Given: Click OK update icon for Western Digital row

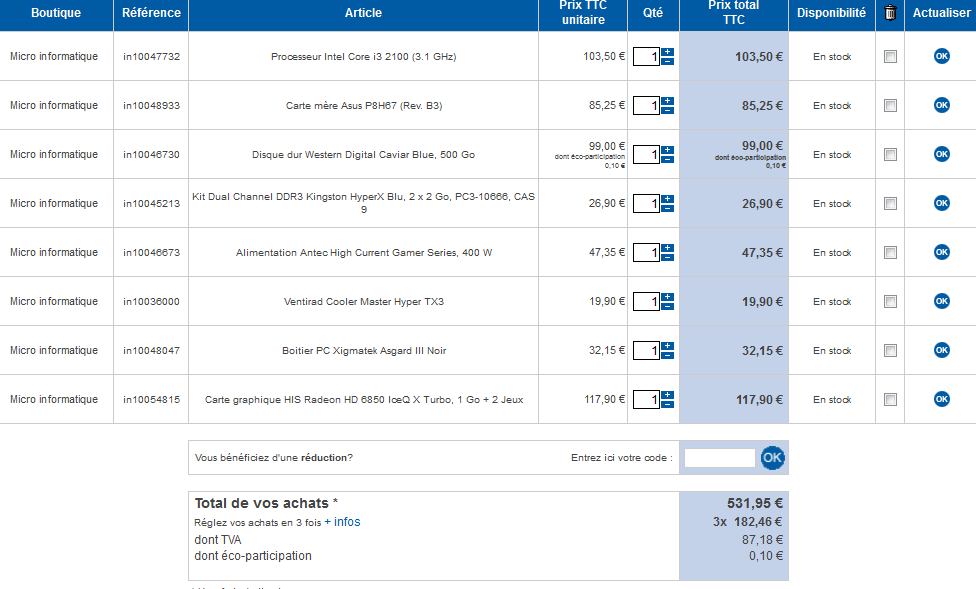Looking at the screenshot, I should 941,154.
